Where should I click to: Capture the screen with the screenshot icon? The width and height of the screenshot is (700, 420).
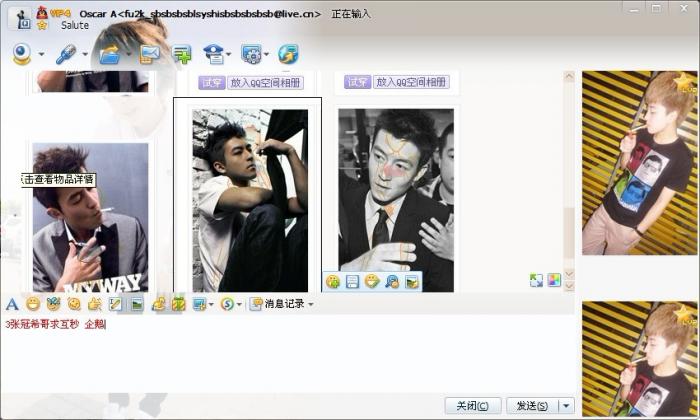(x=199, y=304)
